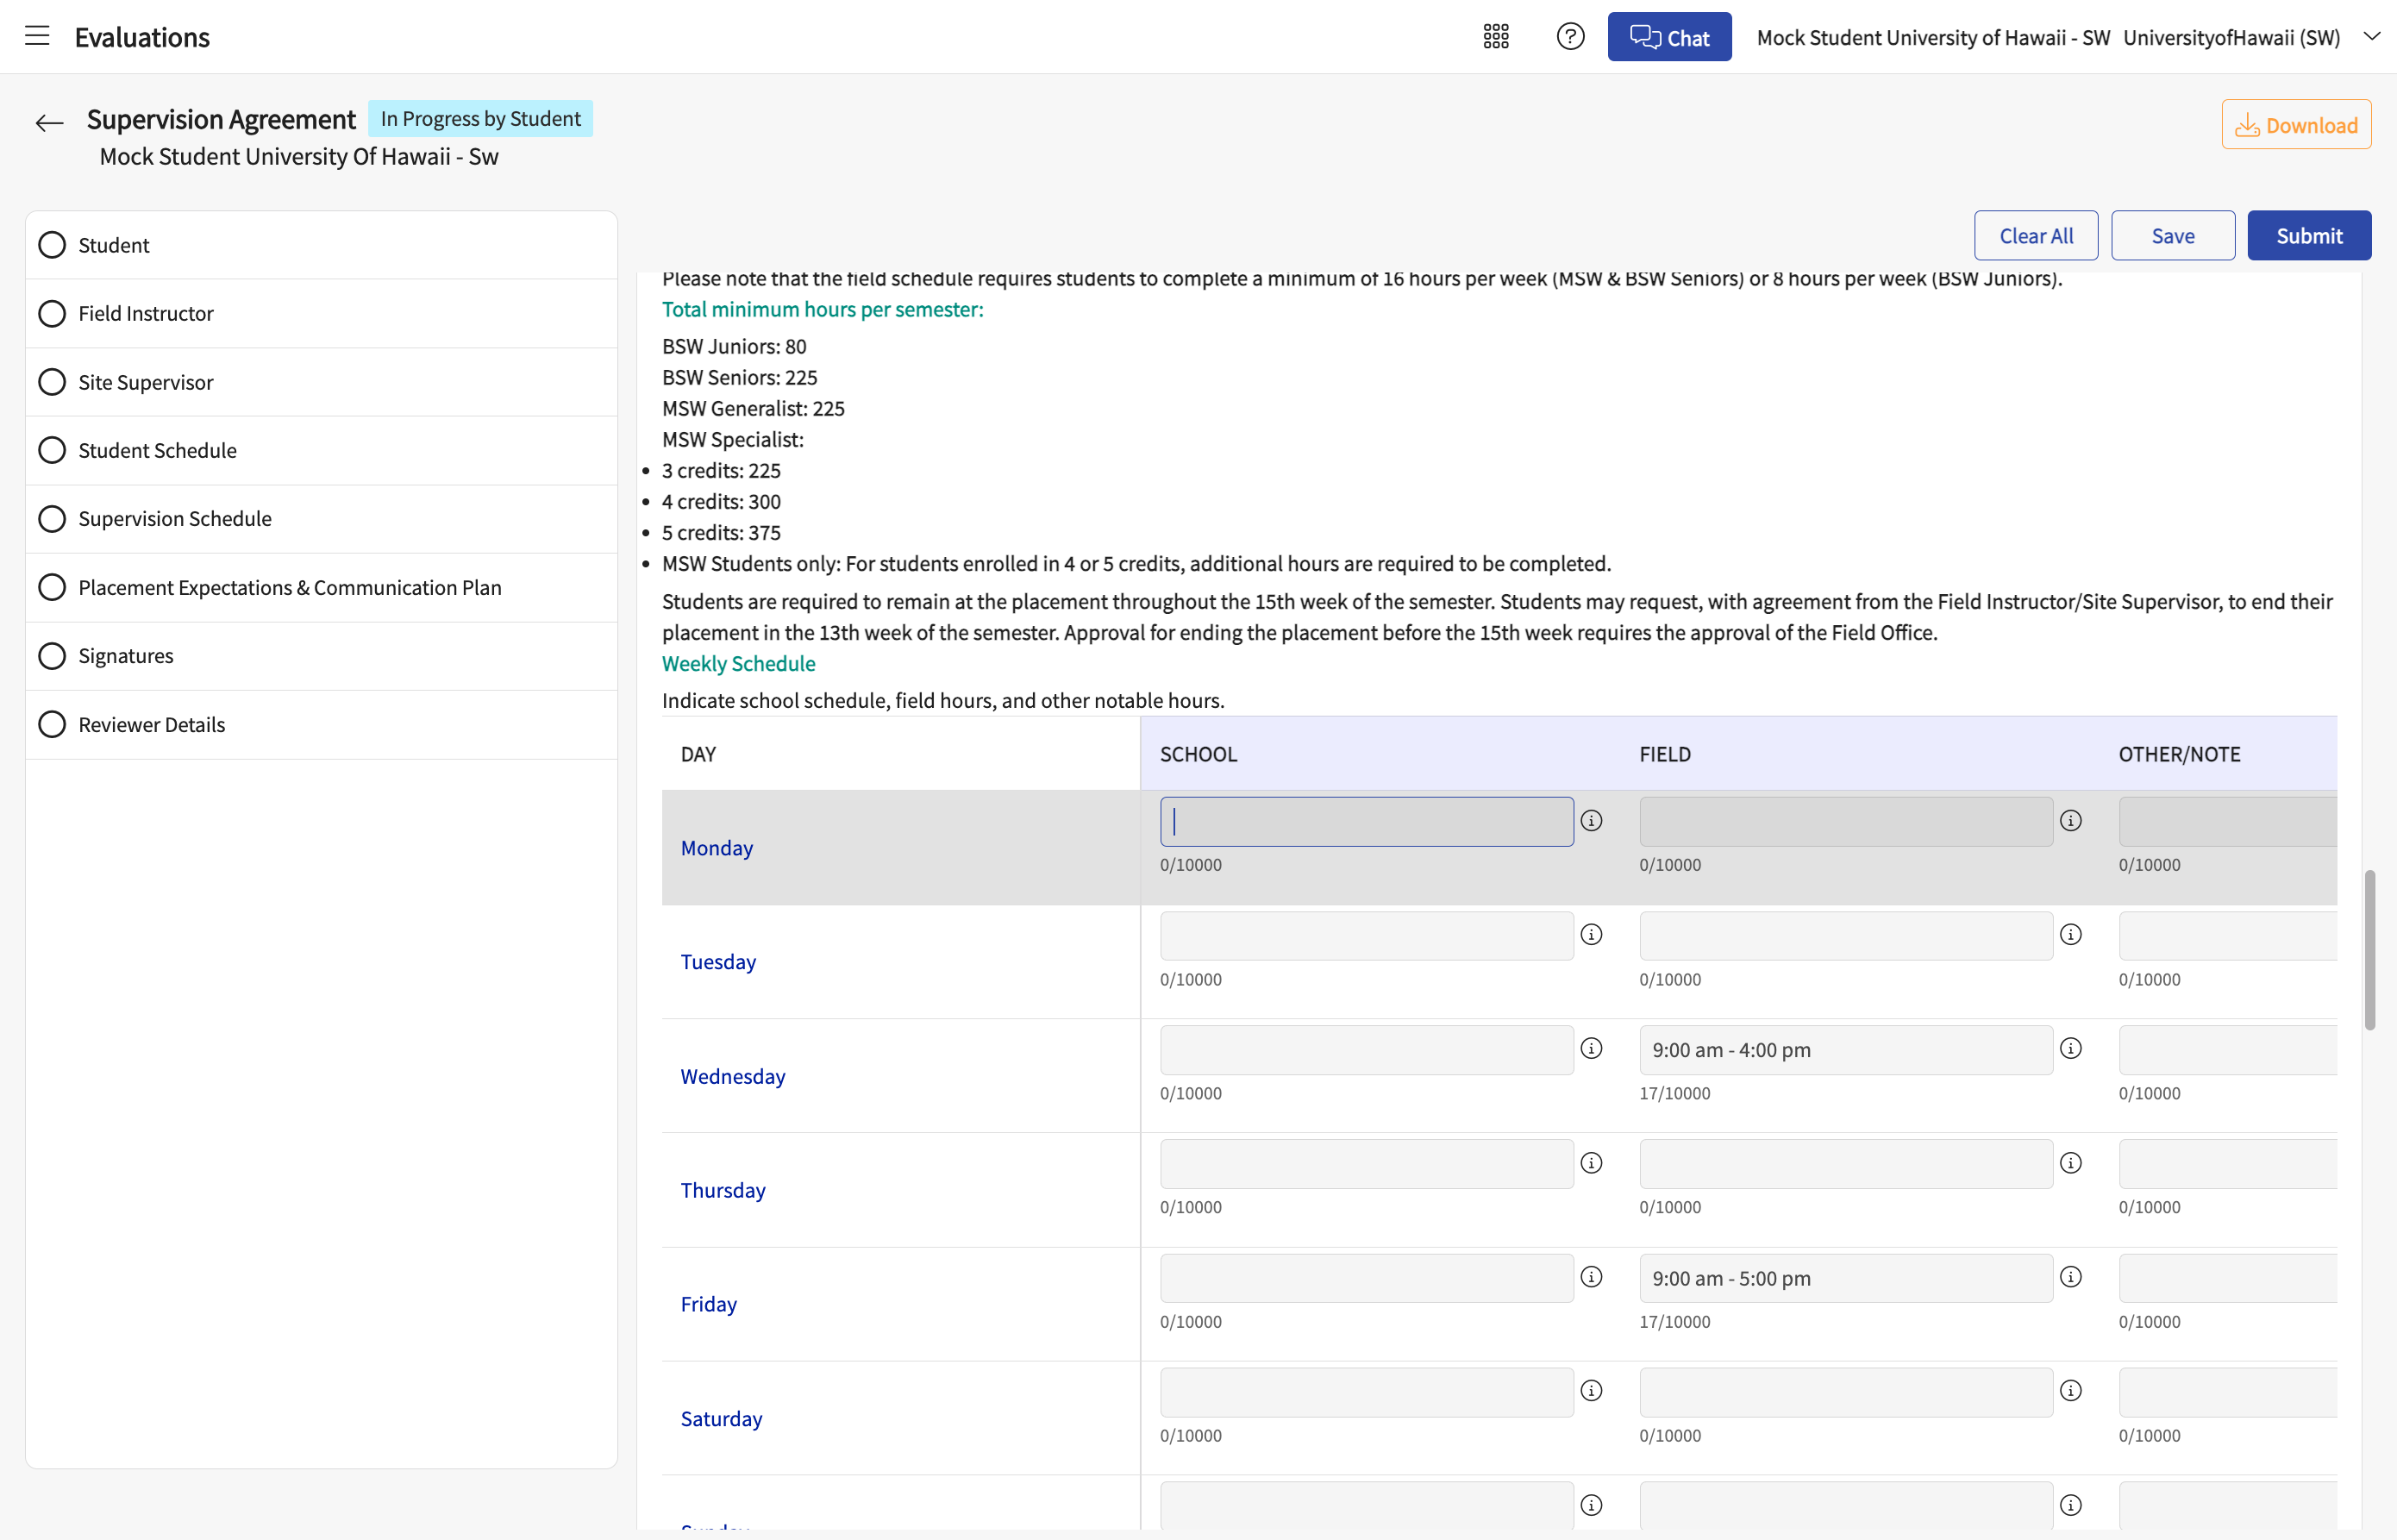Click info icon beside Friday School field
The image size is (2397, 1540).
(x=1591, y=1277)
